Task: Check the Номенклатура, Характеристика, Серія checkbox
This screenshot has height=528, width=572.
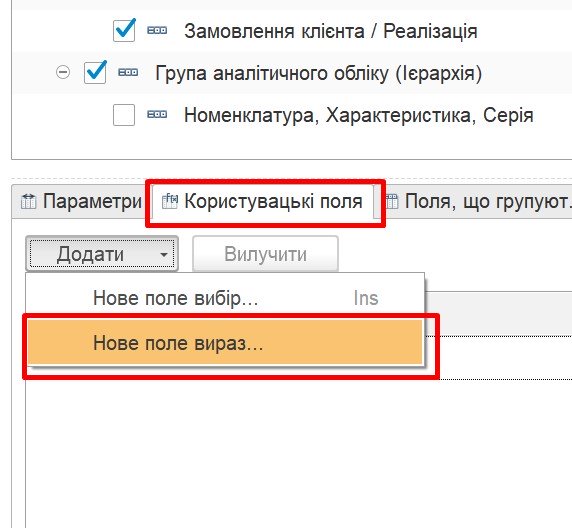Action: click(124, 115)
